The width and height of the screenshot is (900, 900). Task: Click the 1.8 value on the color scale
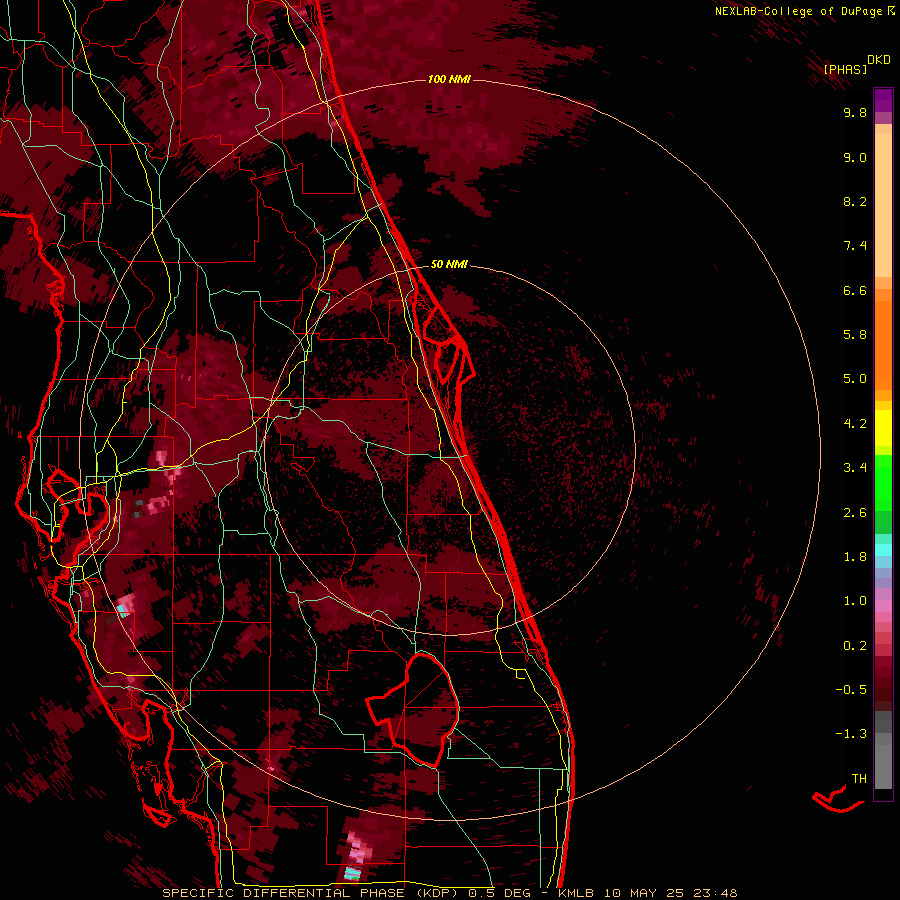pyautogui.click(x=855, y=557)
